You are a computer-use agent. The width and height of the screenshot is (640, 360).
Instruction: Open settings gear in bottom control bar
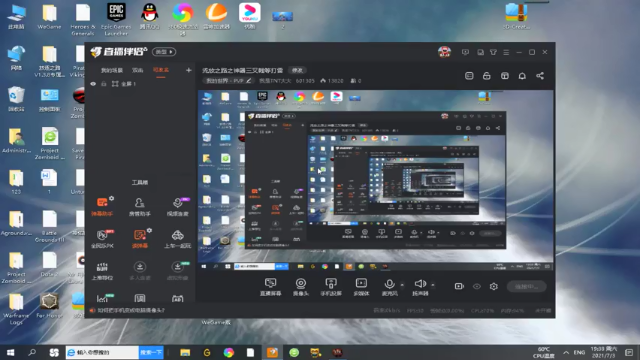pos(493,286)
